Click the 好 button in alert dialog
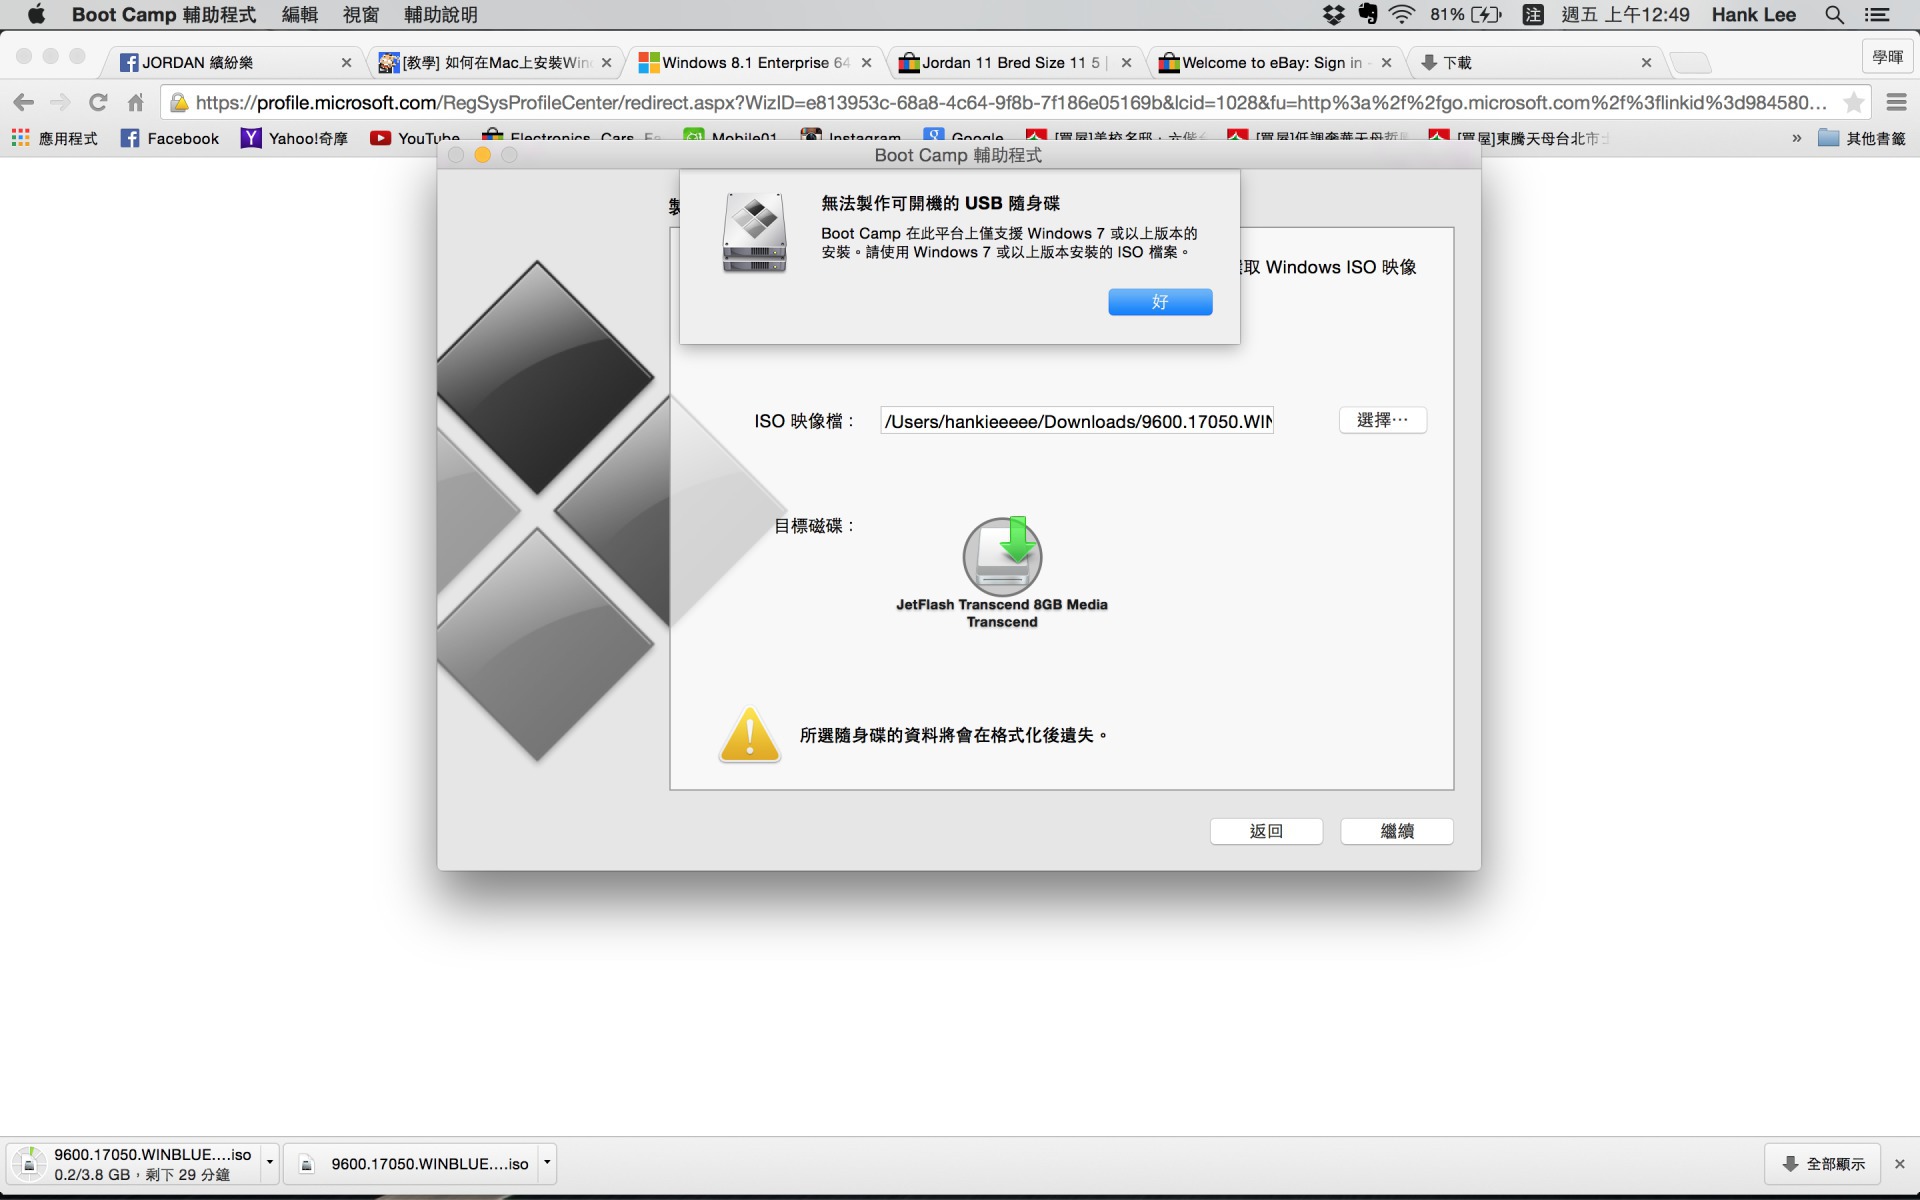Image resolution: width=1920 pixels, height=1200 pixels. coord(1159,302)
